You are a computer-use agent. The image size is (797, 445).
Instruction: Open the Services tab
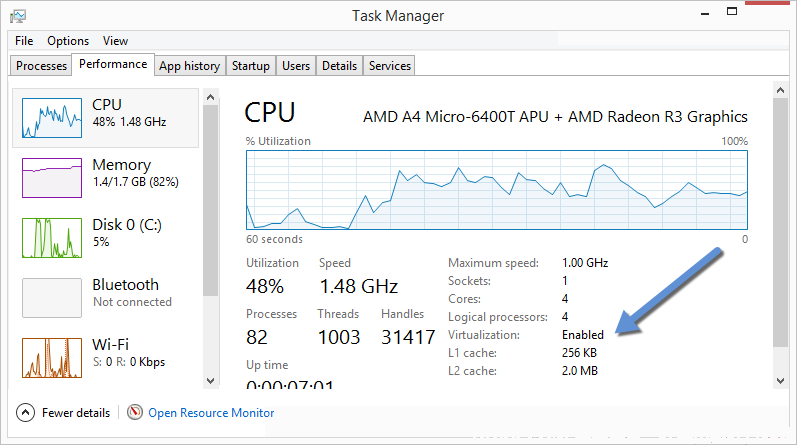click(x=390, y=66)
